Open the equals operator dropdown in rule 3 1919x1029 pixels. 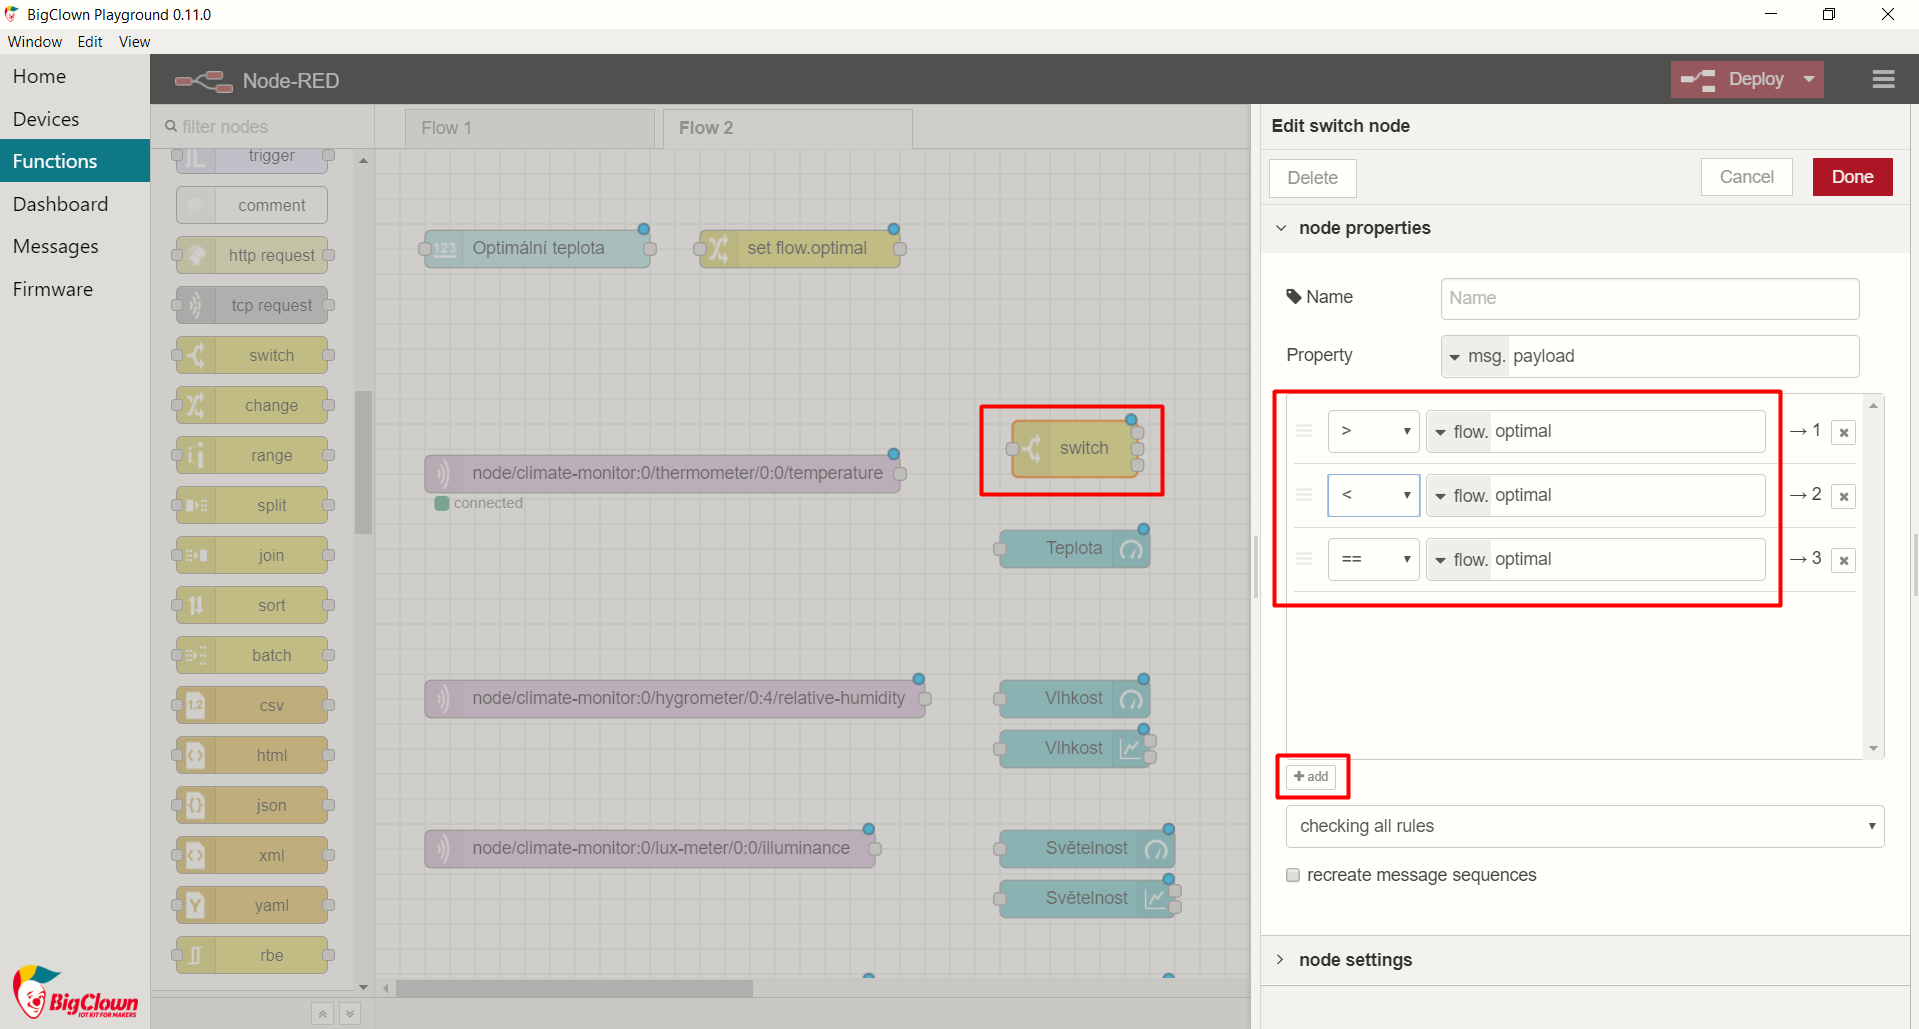click(1374, 559)
